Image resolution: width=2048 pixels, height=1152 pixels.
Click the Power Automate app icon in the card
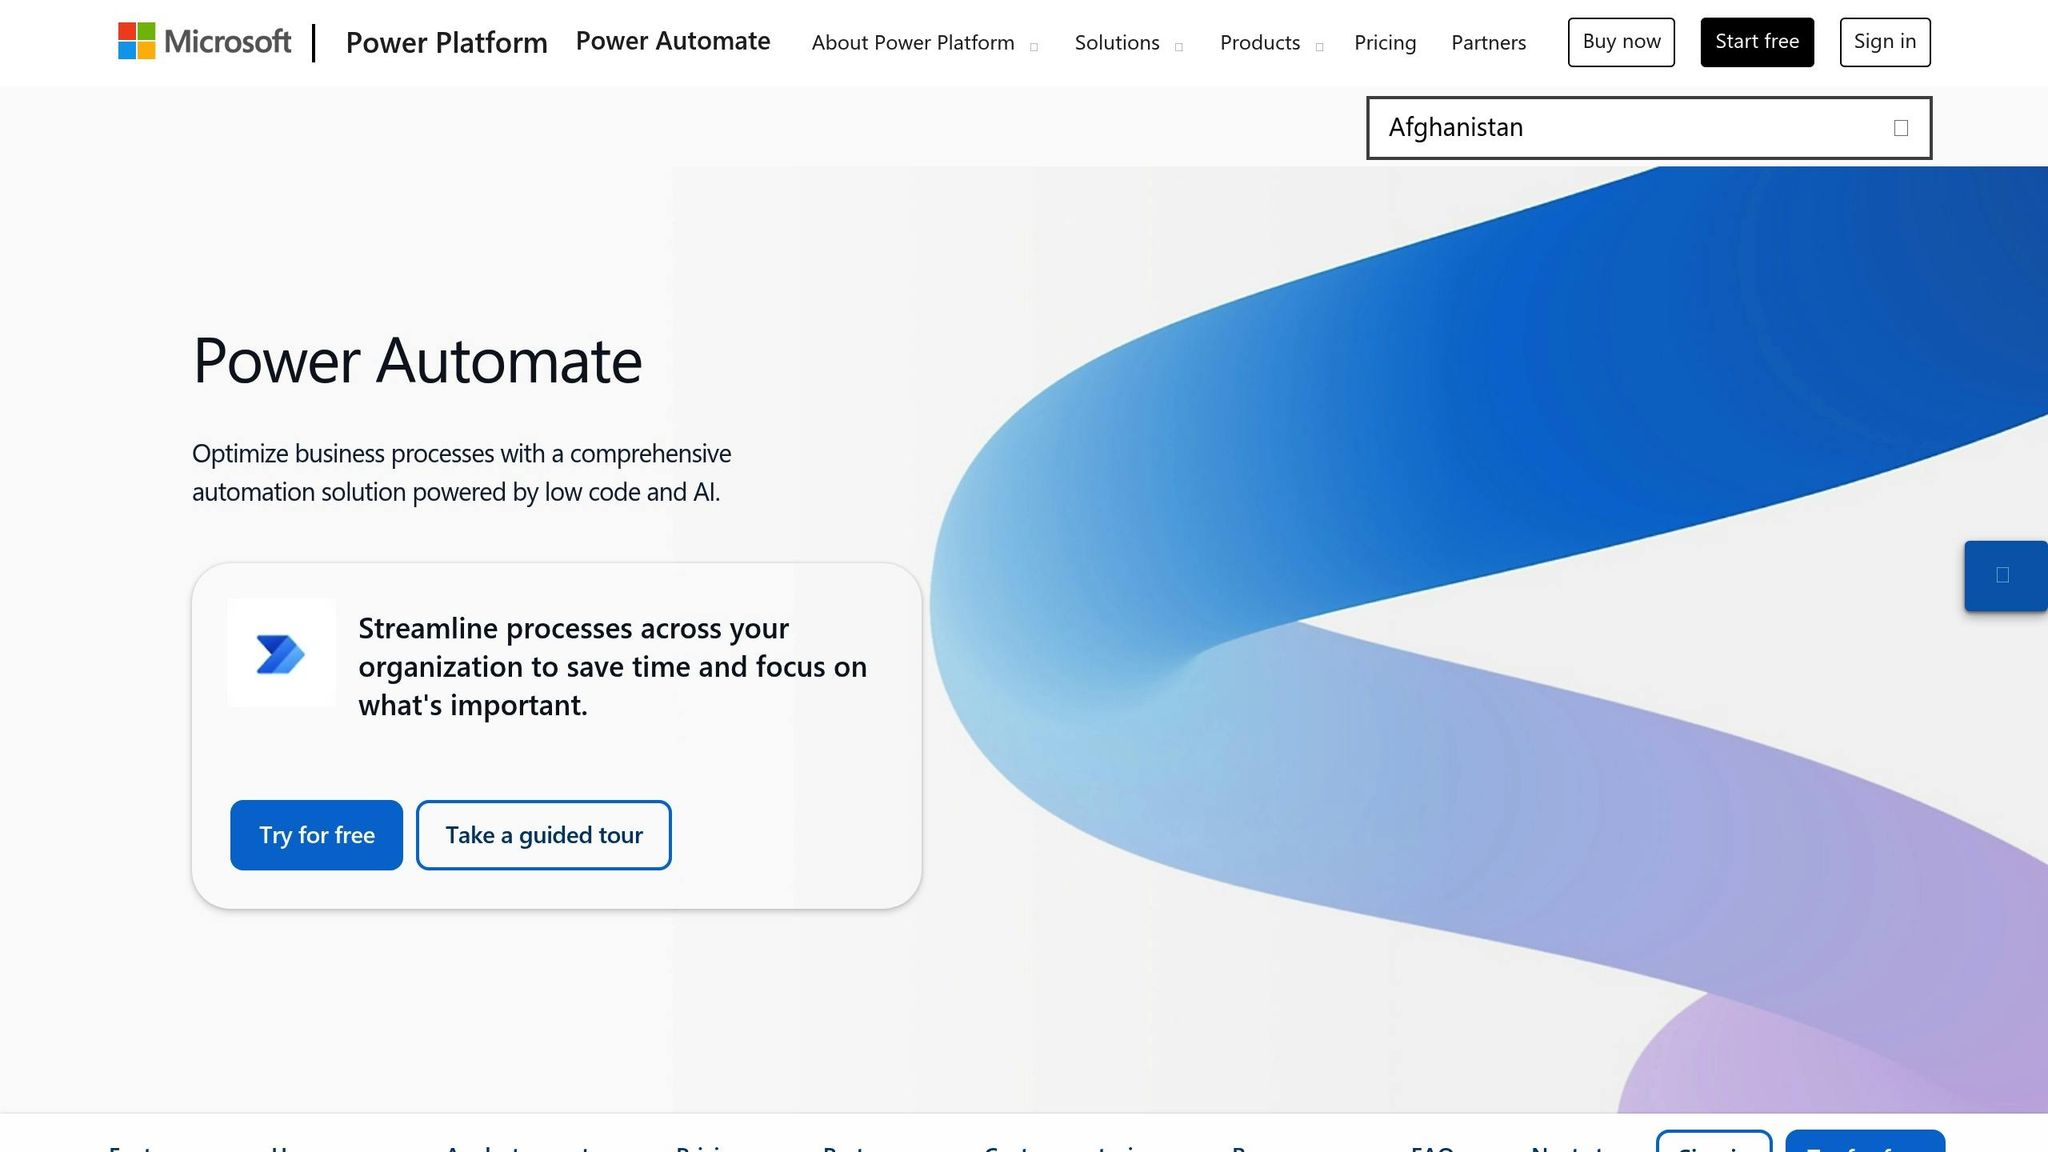point(281,653)
